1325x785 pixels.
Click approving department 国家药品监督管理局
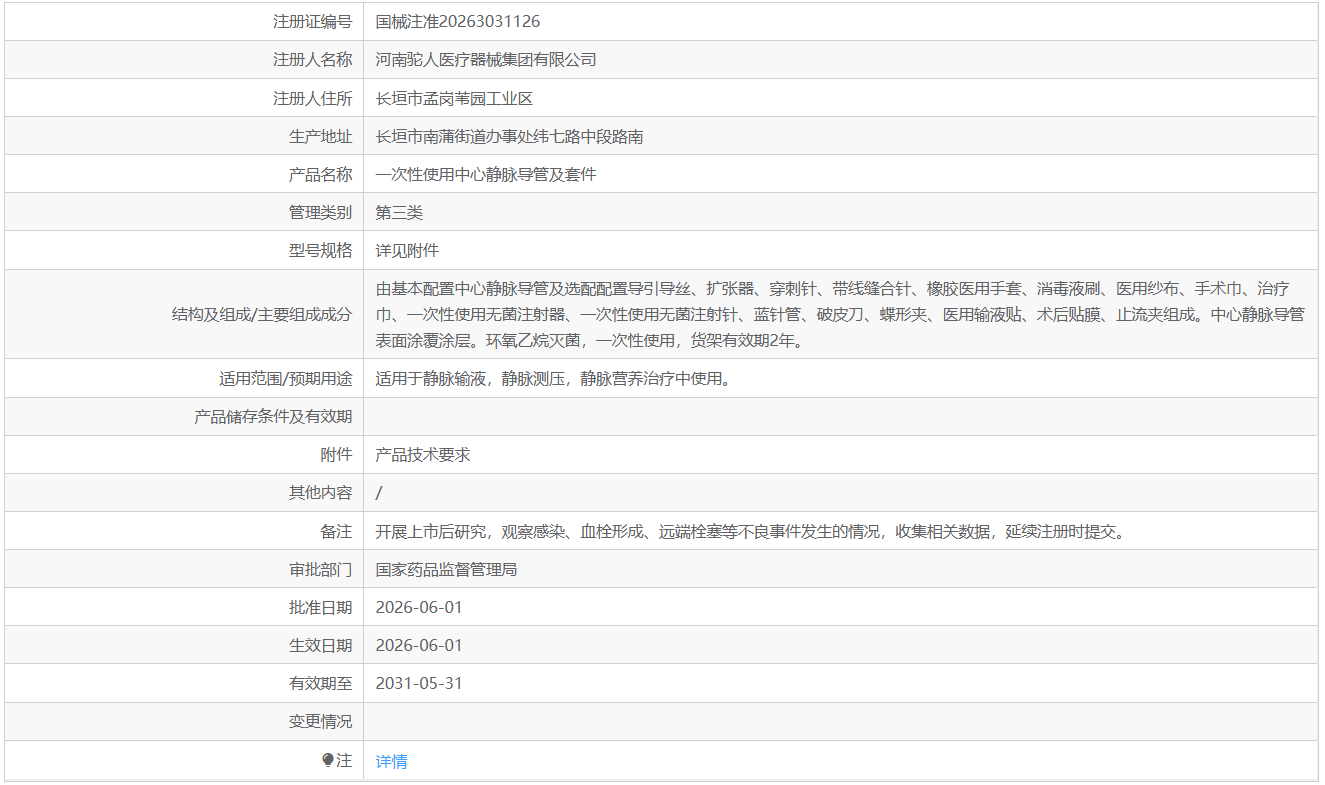coord(446,569)
